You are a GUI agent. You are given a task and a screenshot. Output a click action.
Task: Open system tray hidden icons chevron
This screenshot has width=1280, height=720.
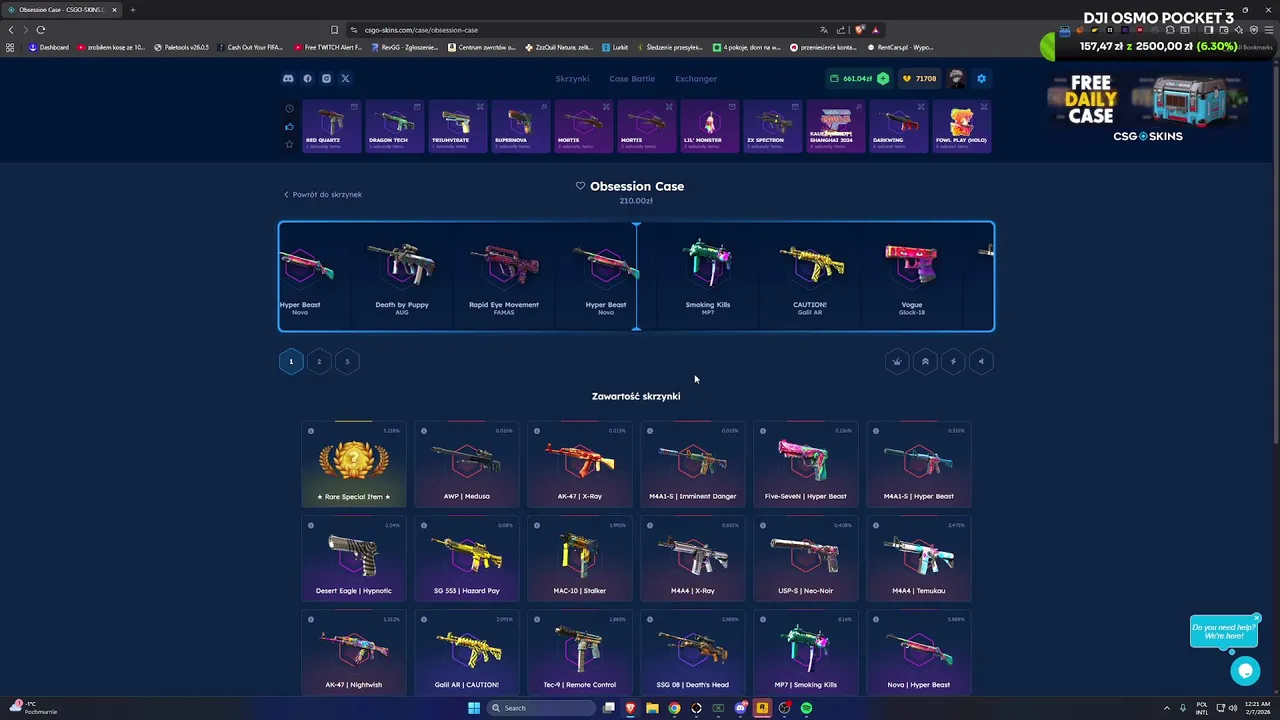click(x=1166, y=708)
